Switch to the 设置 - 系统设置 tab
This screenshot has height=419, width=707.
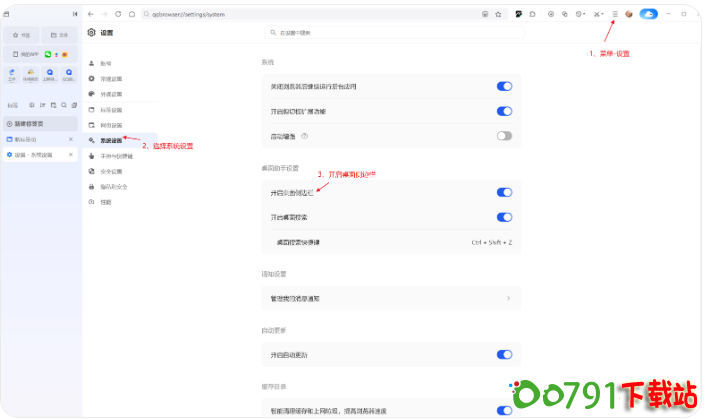(x=35, y=155)
